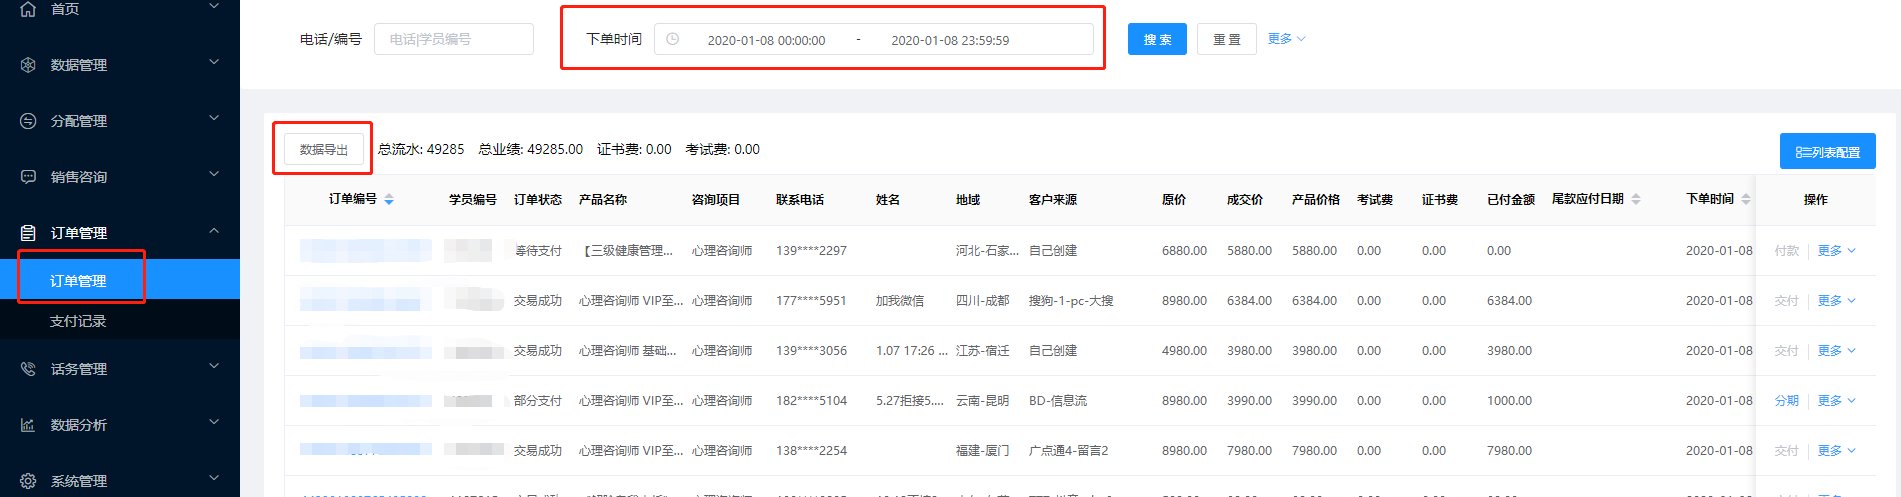The width and height of the screenshot is (1901, 497).
Task: Click the 部分支付 status cell
Action: 538,401
